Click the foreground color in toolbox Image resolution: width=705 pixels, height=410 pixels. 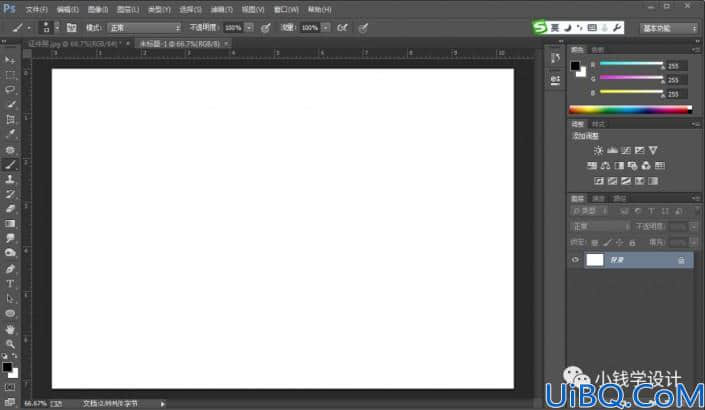(x=7, y=367)
